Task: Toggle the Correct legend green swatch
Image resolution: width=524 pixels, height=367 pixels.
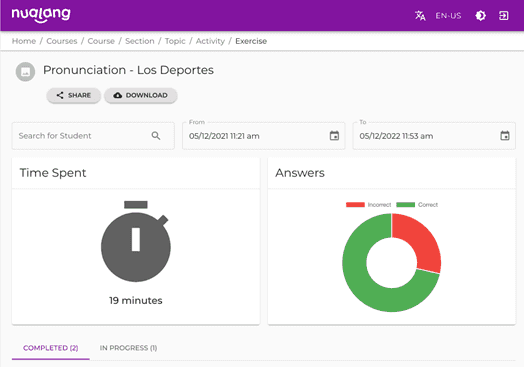Action: pyautogui.click(x=405, y=205)
